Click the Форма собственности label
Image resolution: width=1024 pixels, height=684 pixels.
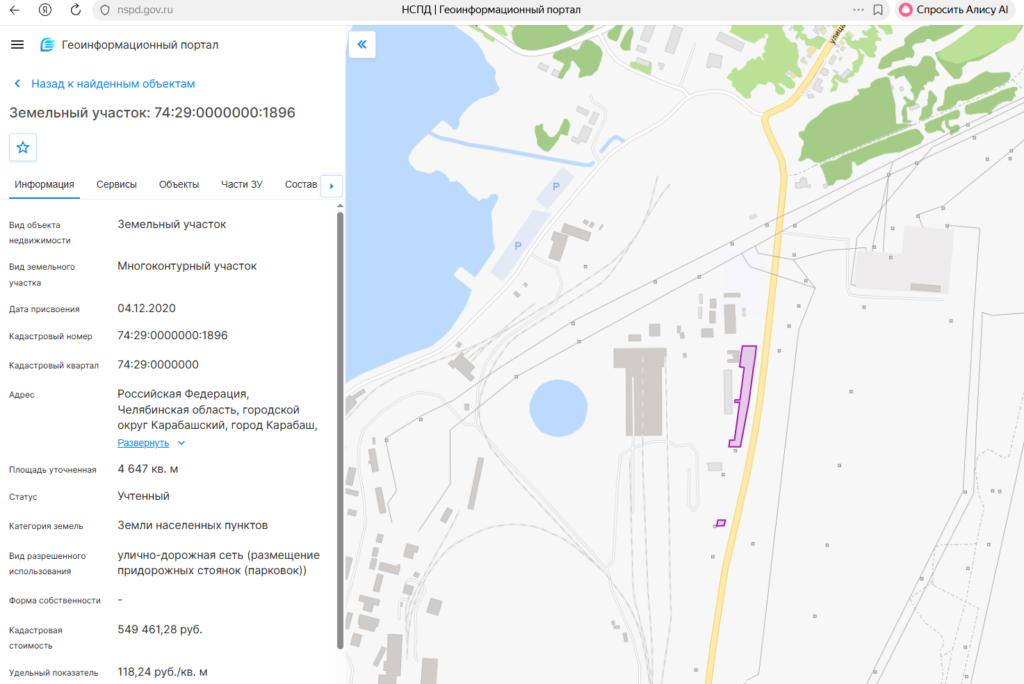click(55, 600)
